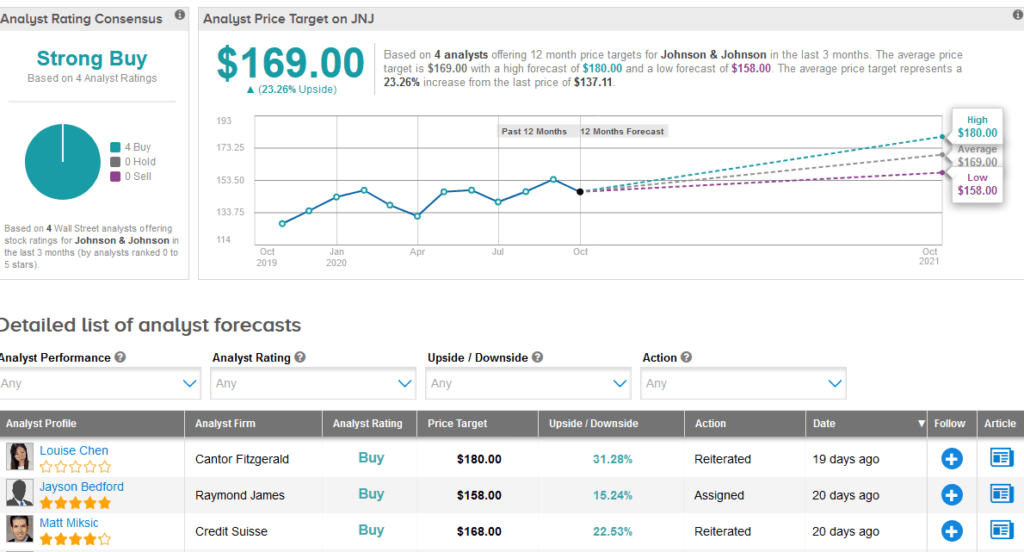Open article icon for Raymond James row
This screenshot has height=552, width=1024.
click(1000, 494)
